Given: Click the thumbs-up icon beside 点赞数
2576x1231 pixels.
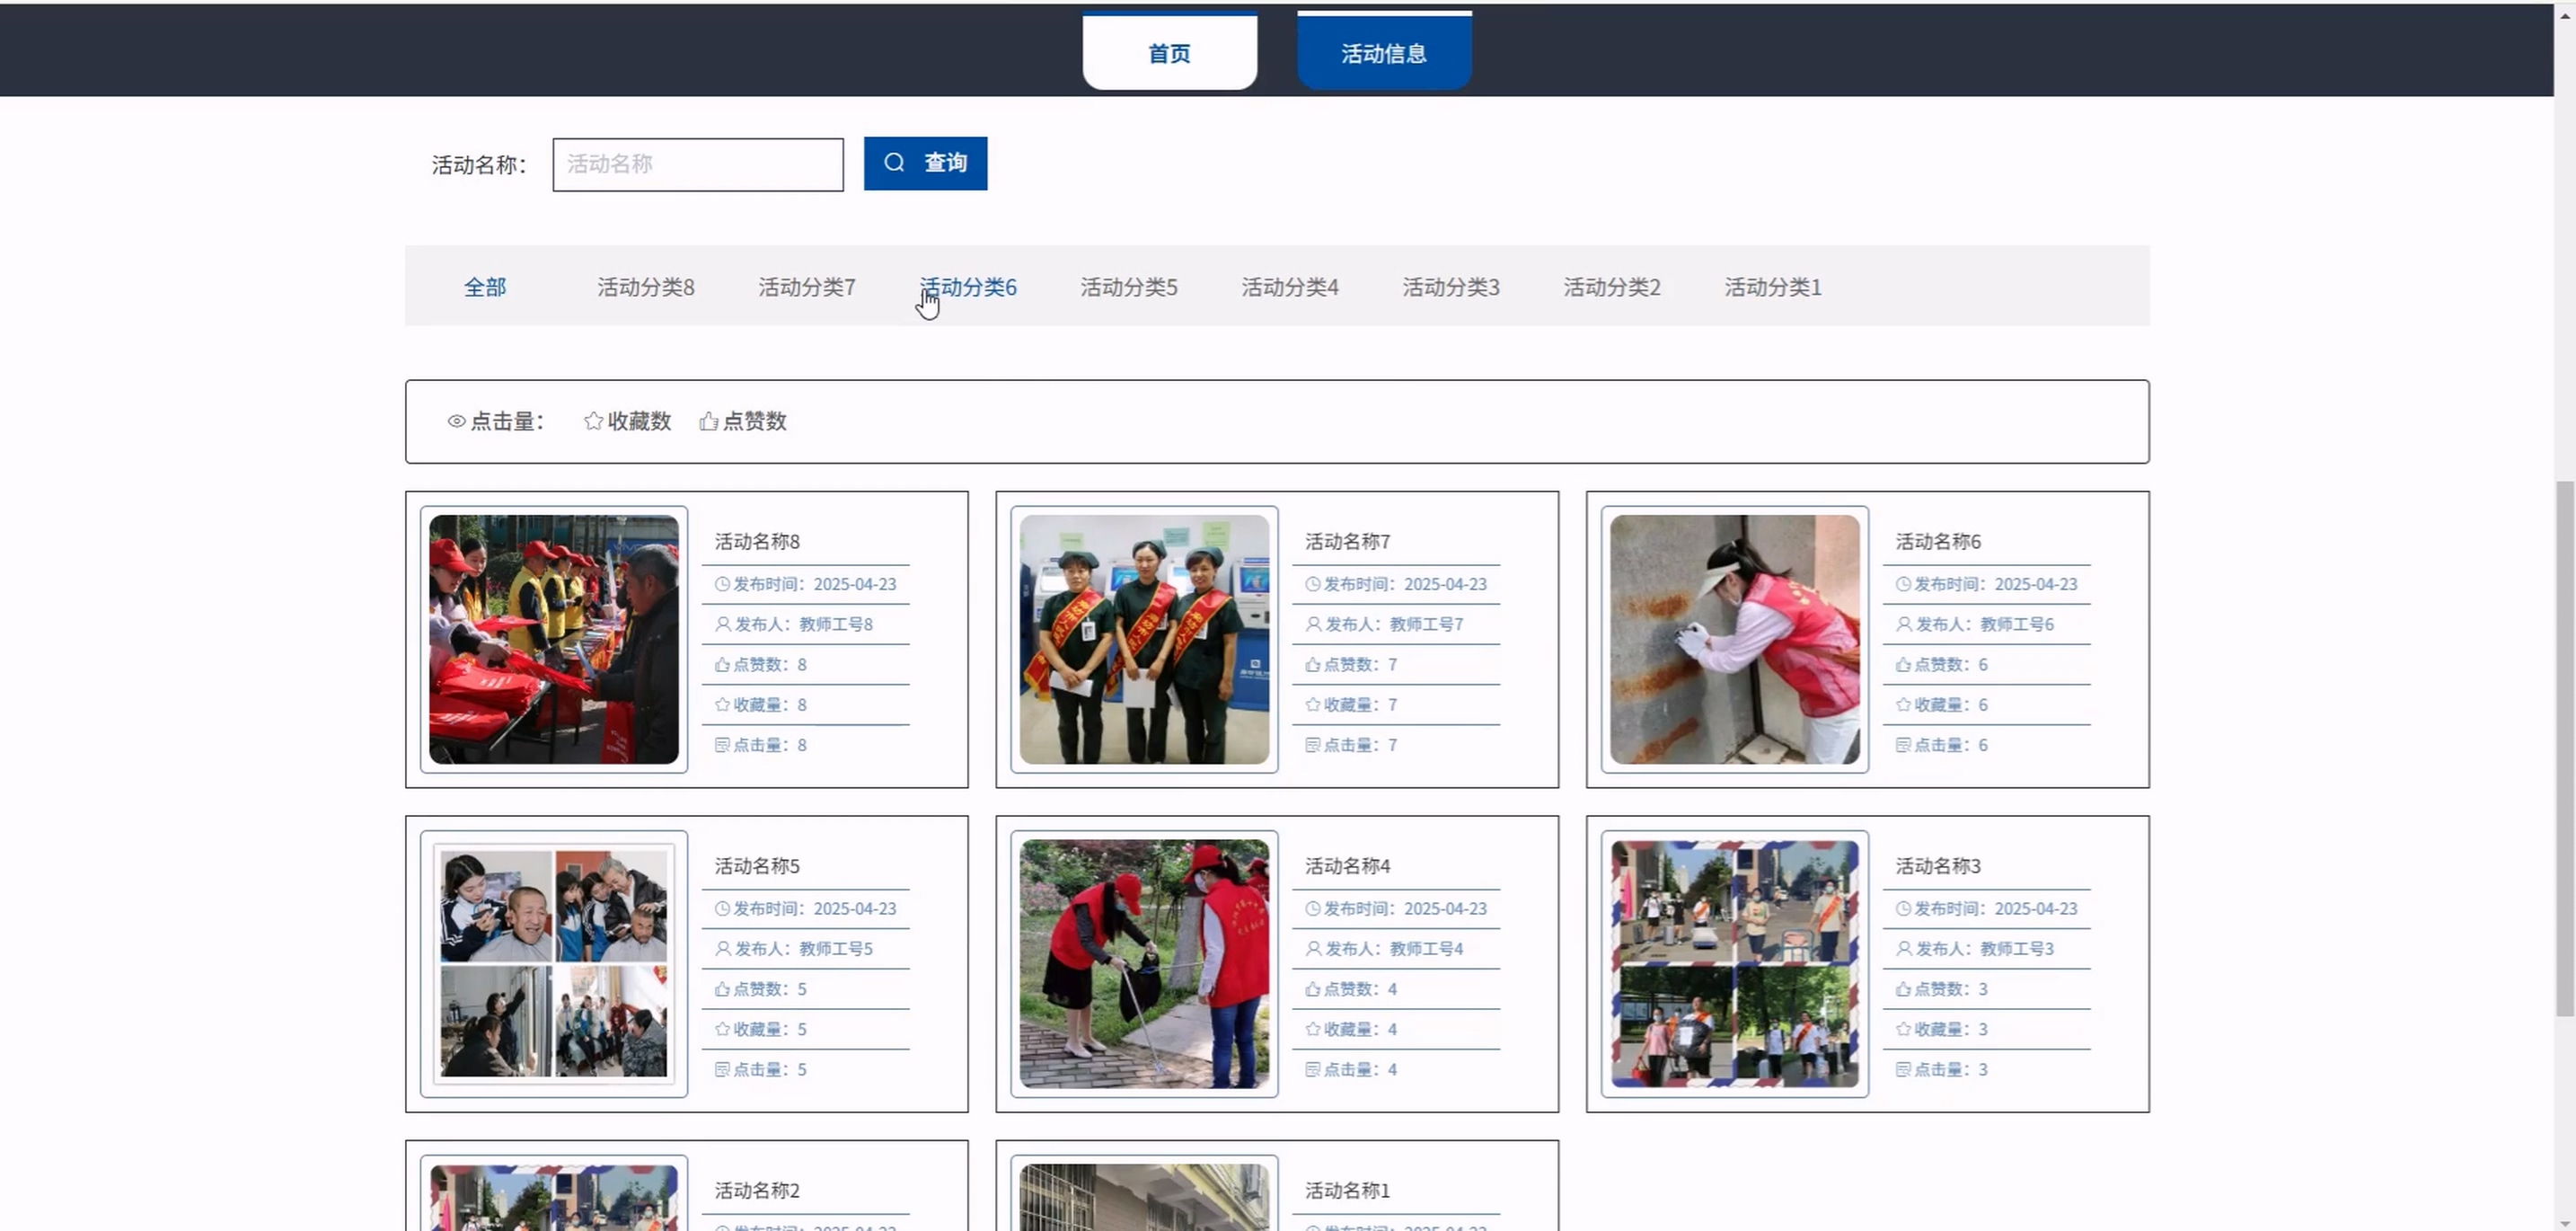Looking at the screenshot, I should [x=709, y=421].
